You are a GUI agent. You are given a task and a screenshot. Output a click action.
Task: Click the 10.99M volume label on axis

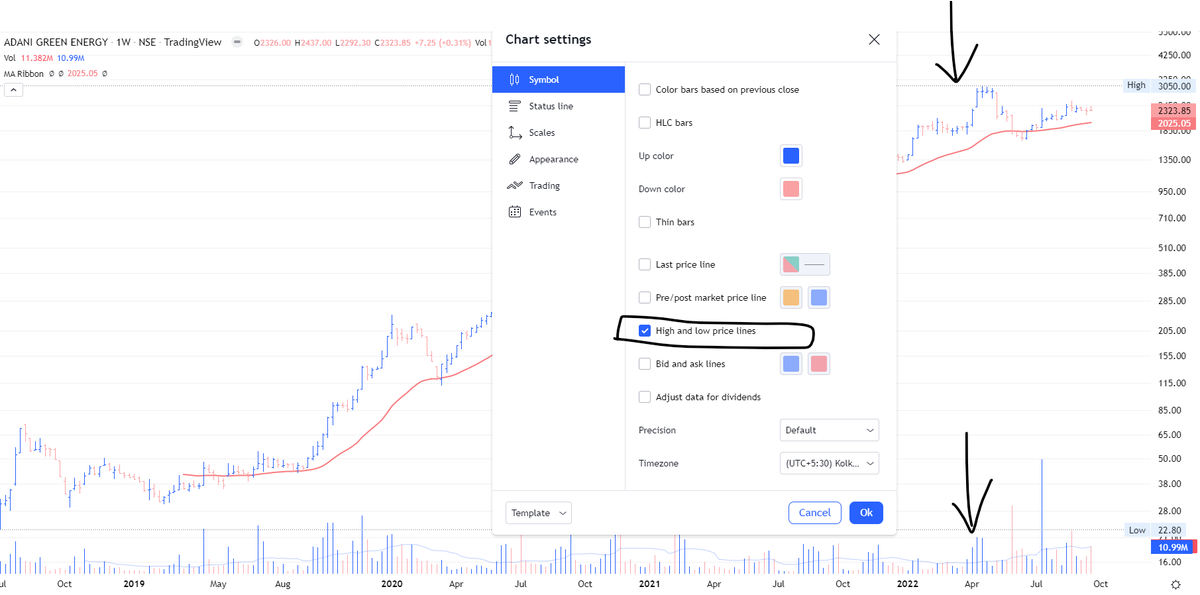coord(1173,547)
